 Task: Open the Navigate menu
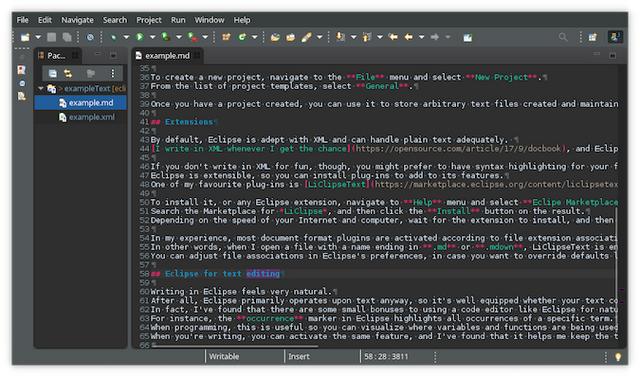(x=77, y=20)
